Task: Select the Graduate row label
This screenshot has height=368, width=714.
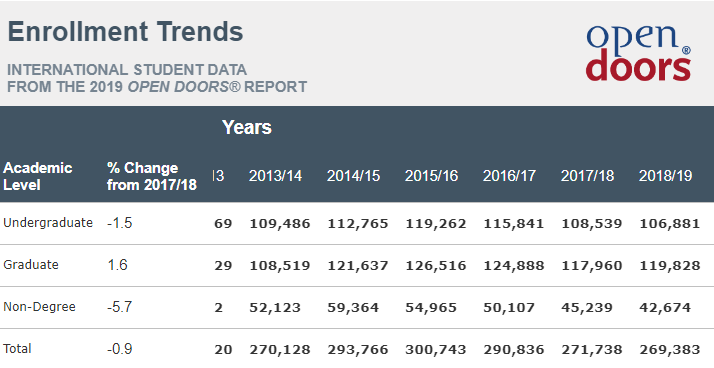Action: [31, 265]
